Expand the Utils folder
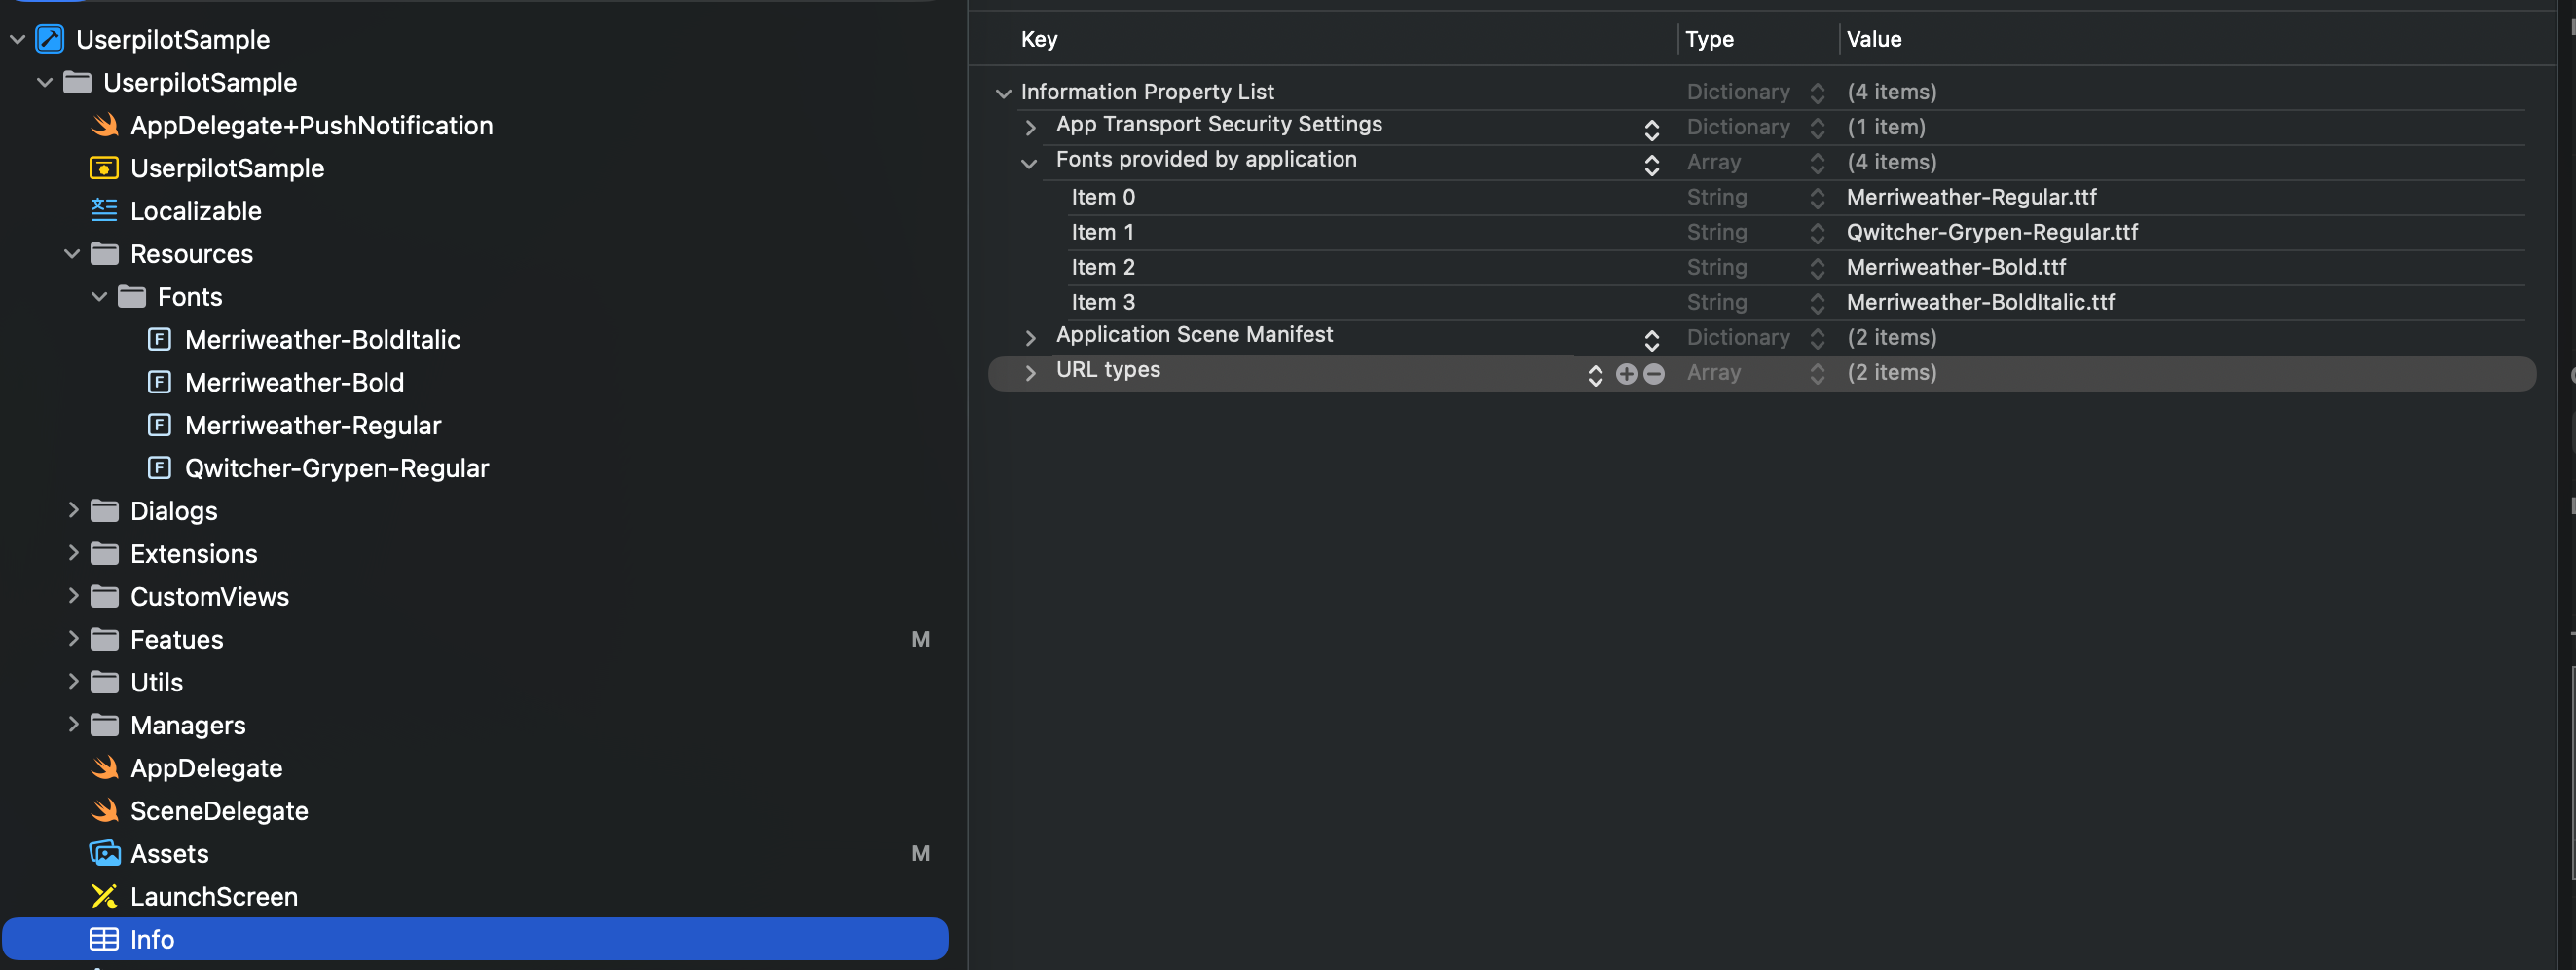The height and width of the screenshot is (970, 2576). (x=73, y=682)
